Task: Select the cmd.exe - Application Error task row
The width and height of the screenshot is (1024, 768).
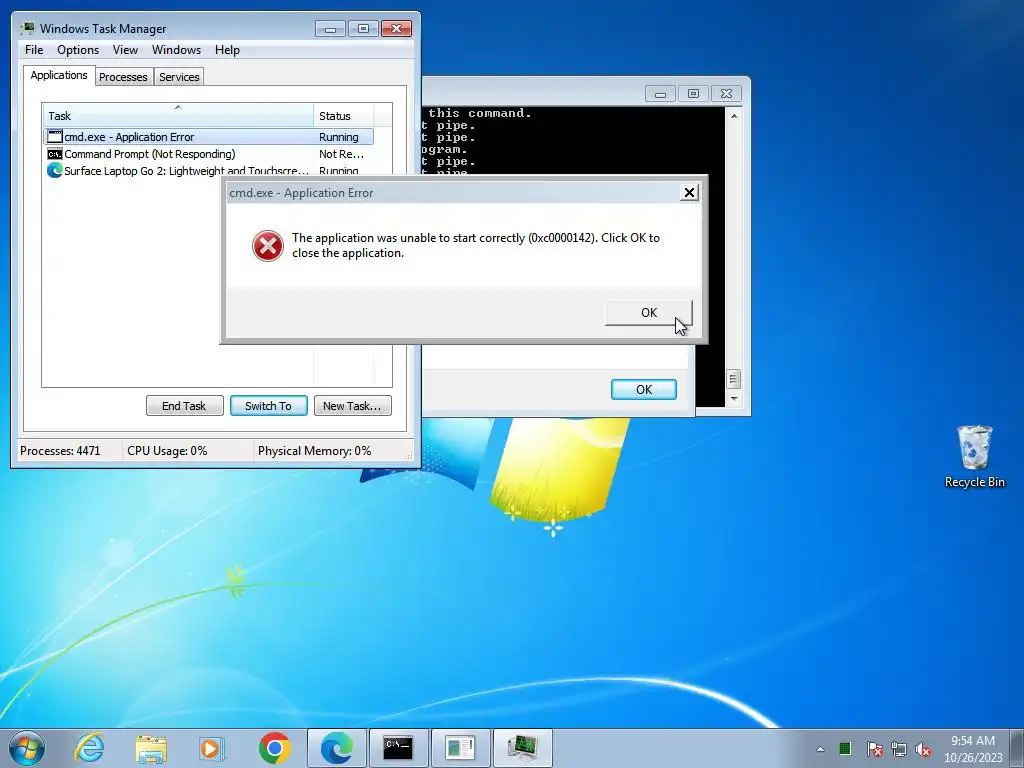Action: pos(208,136)
